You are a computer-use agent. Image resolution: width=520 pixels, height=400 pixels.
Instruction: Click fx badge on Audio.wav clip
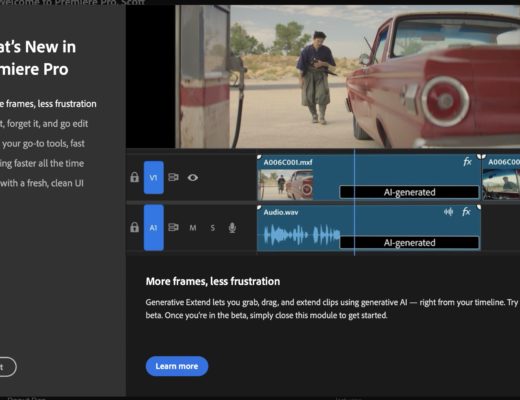466,212
